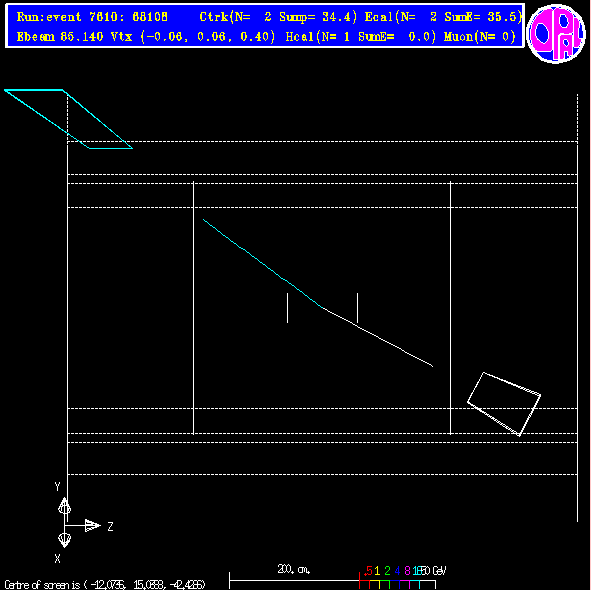Click the Ebeam 85.140 readout
Viewport: 591px width, 590px height.
(x=60, y=37)
